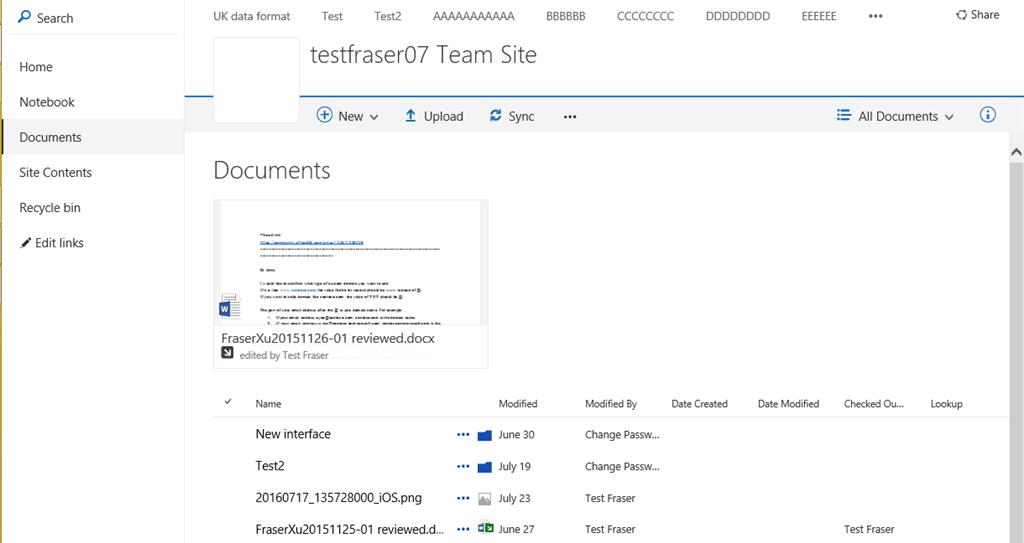Go to Home in the sidebar
The width and height of the screenshot is (1024, 543).
pos(36,67)
